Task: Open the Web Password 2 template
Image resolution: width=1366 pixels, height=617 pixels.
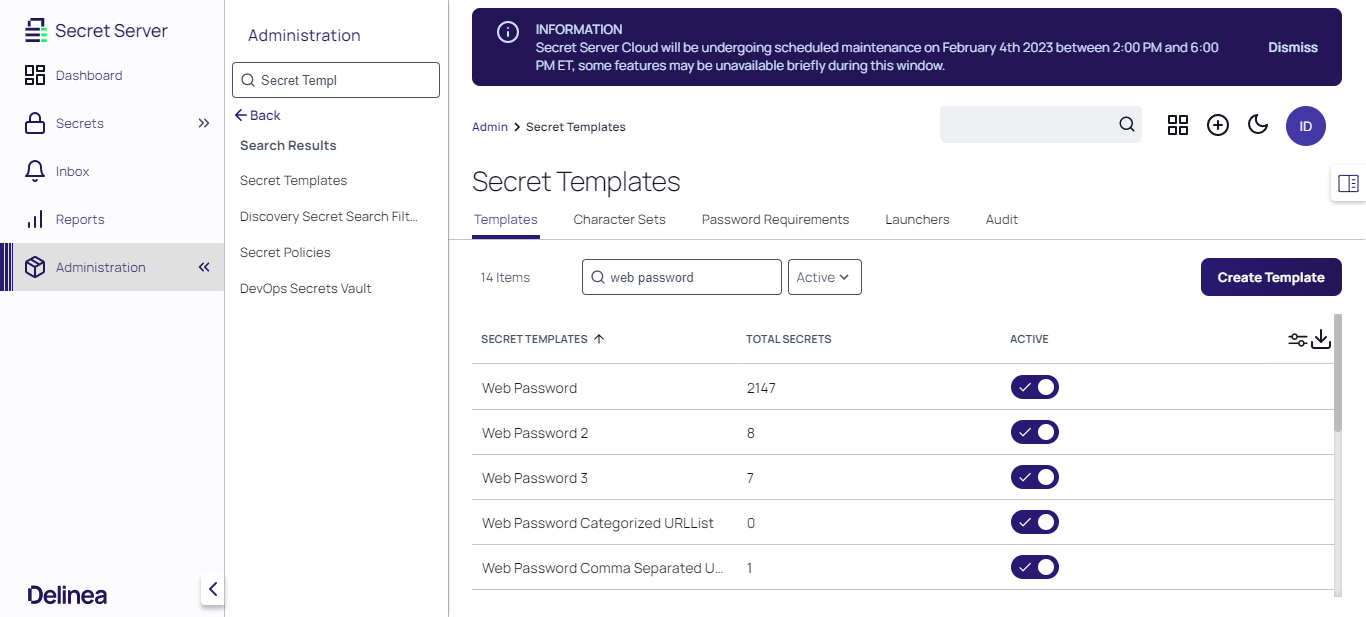Action: coord(535,433)
